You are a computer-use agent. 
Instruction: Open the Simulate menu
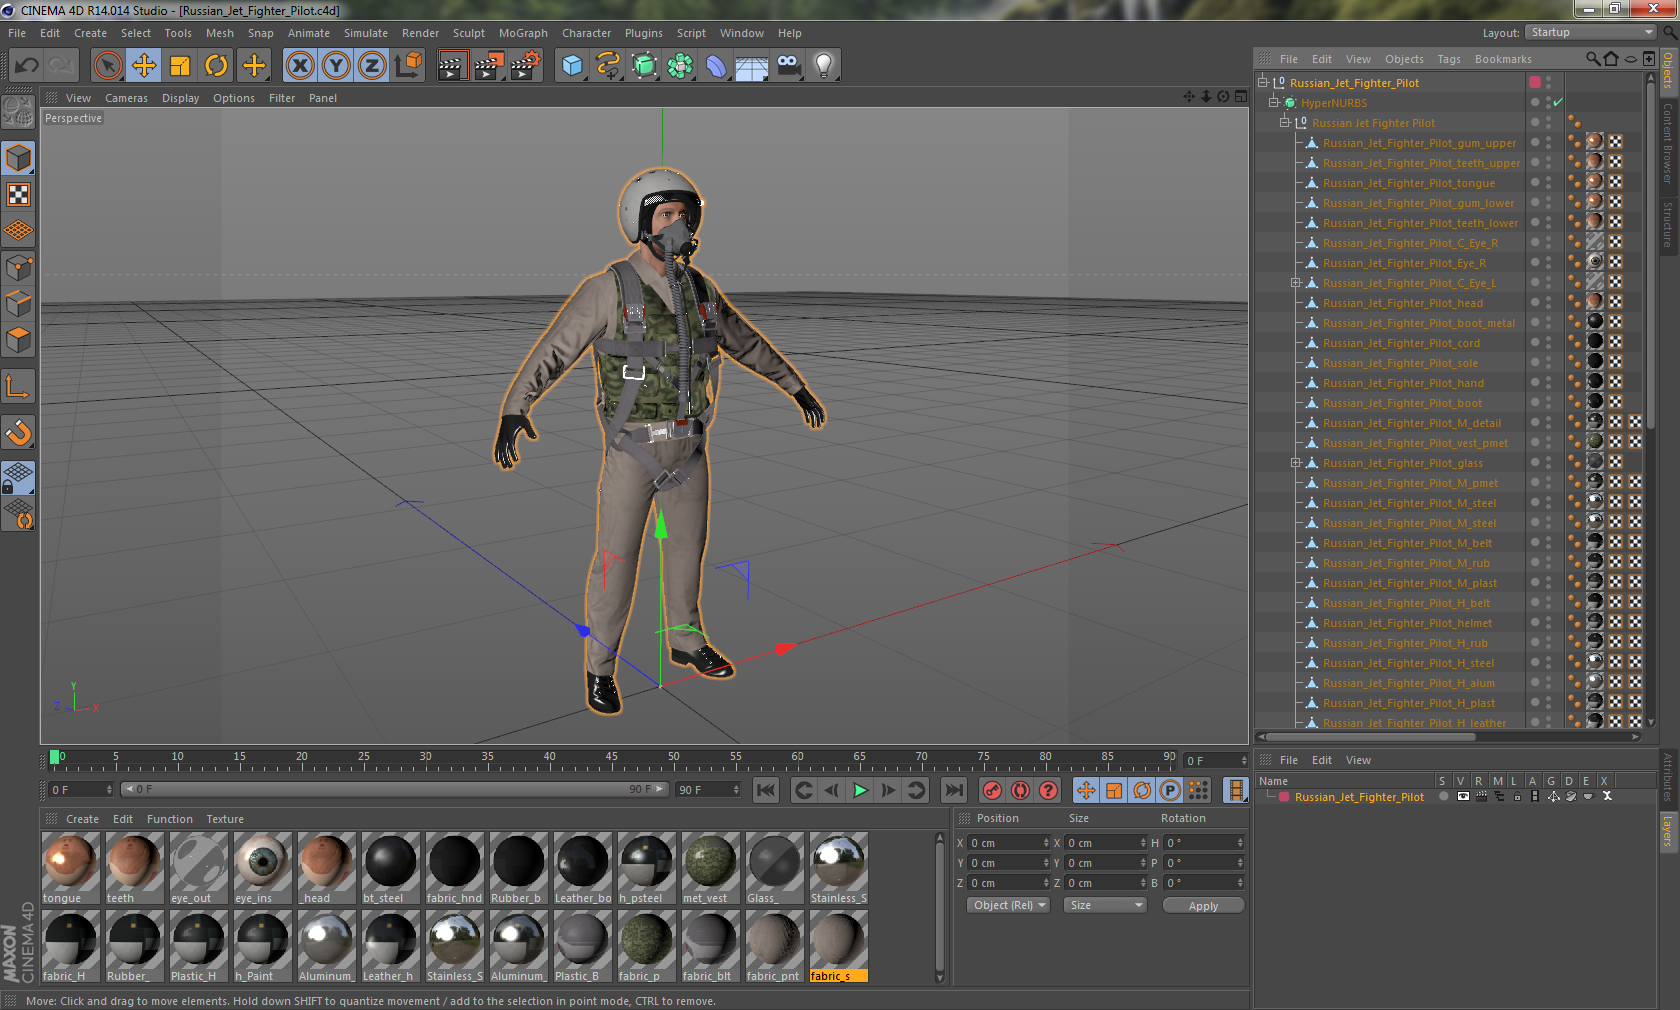coord(366,33)
